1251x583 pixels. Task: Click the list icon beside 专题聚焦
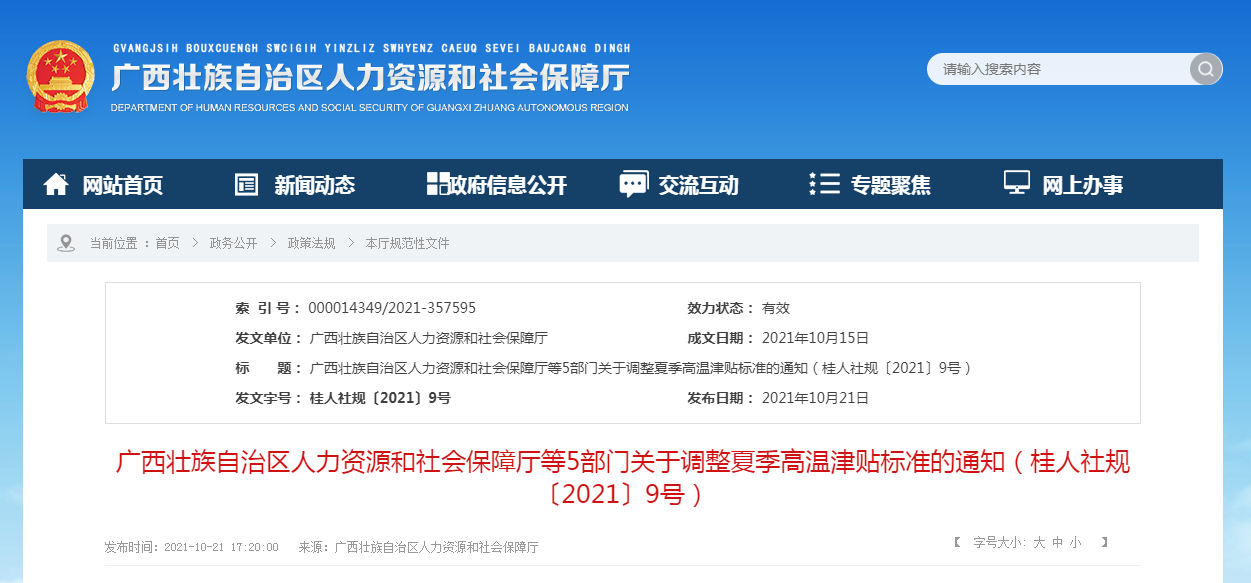[x=824, y=184]
